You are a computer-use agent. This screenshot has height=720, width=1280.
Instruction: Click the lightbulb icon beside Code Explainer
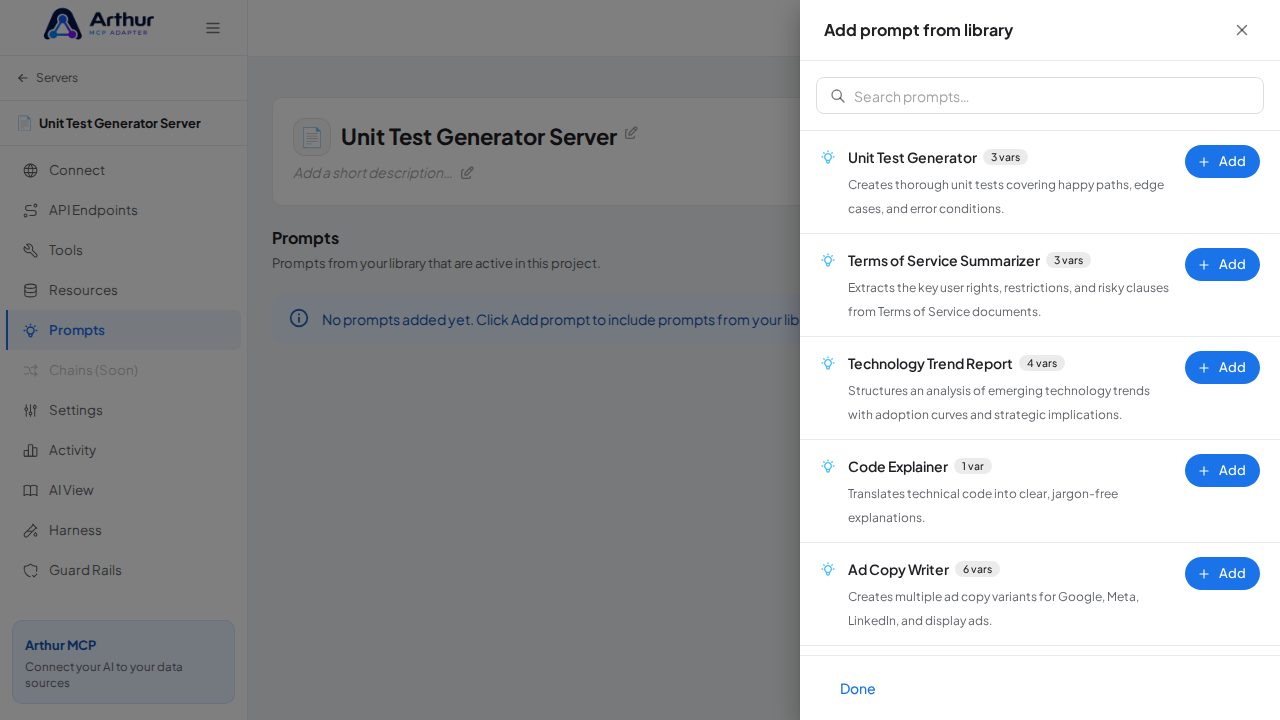pyautogui.click(x=828, y=466)
